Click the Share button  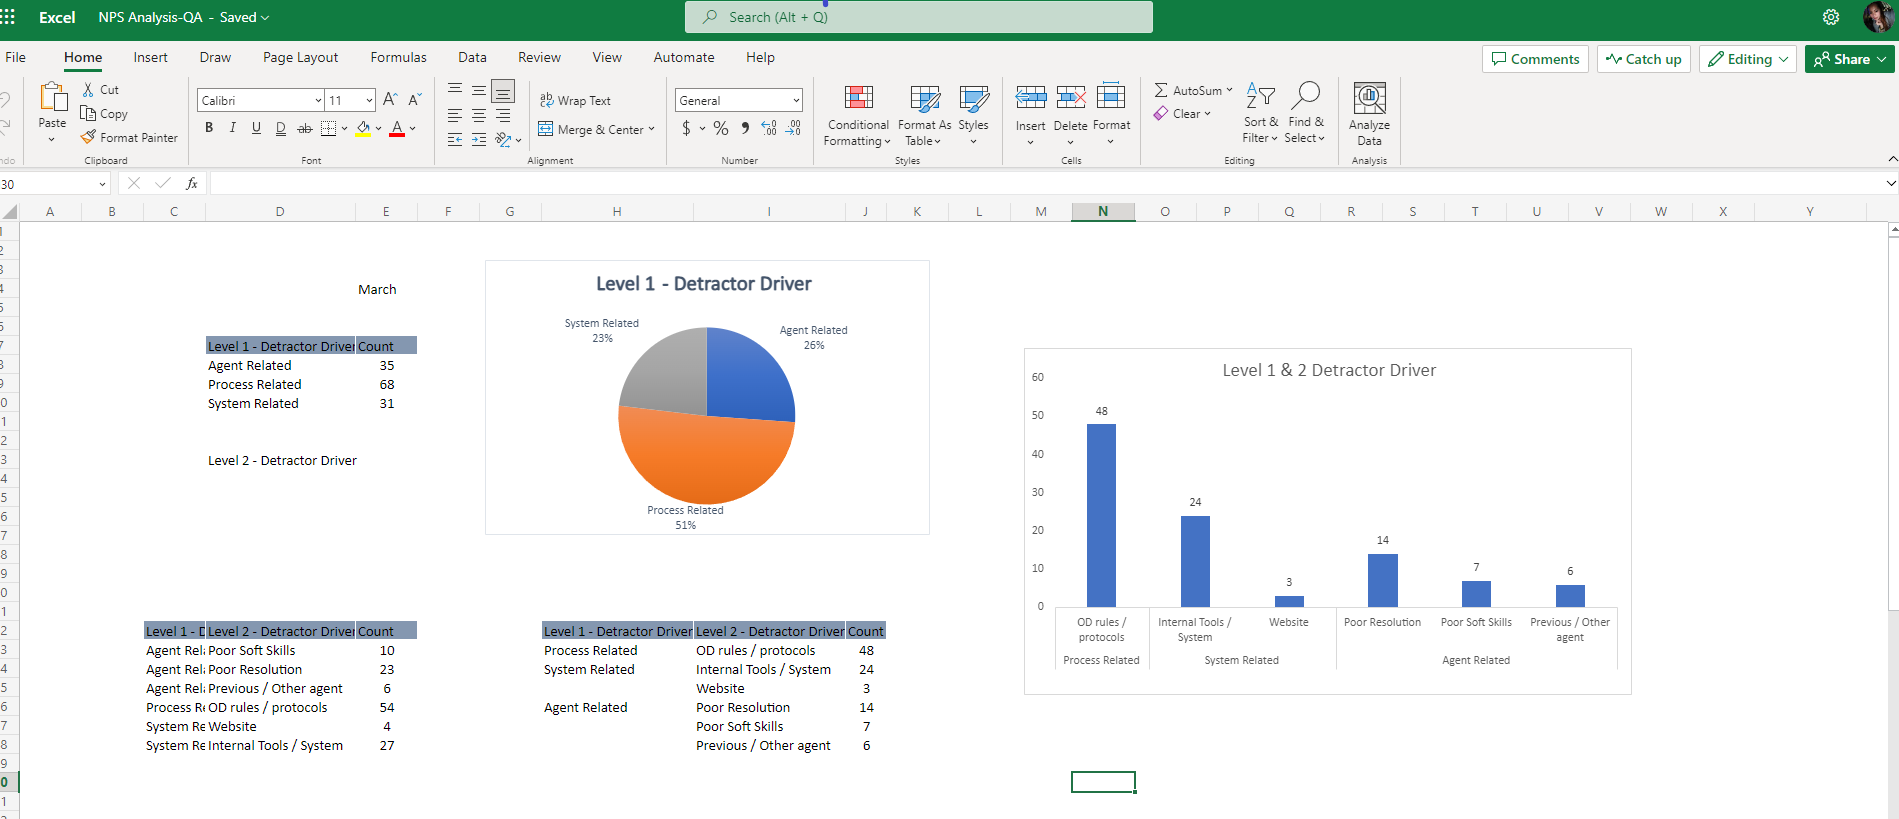[1849, 59]
